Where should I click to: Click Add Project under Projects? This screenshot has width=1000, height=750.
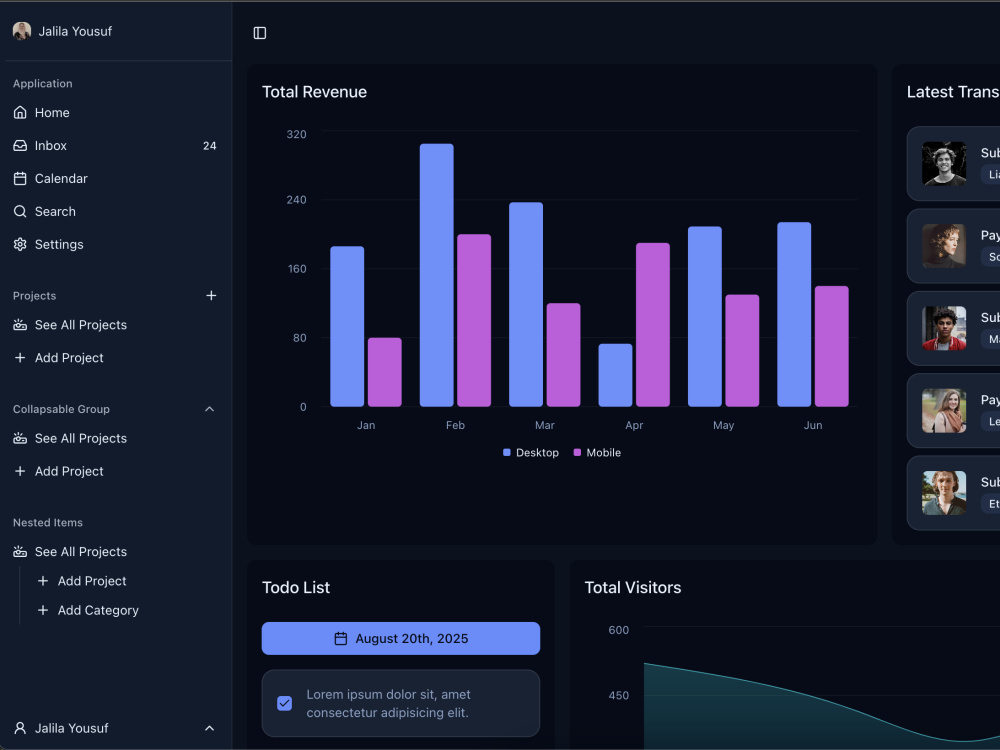tap(115, 358)
